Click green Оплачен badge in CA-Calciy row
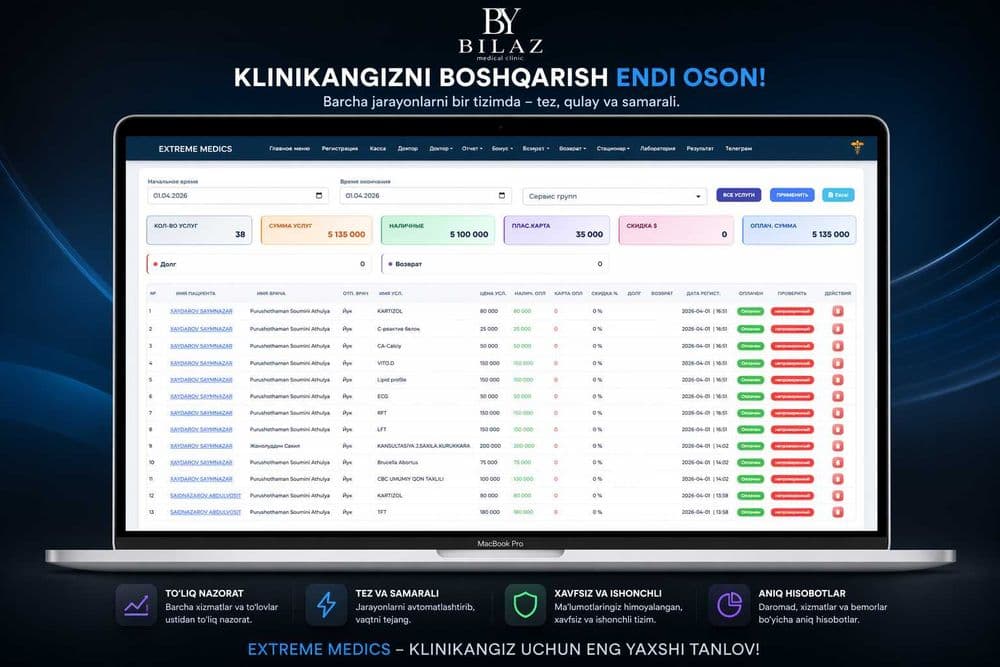The height and width of the screenshot is (667, 1000). [x=751, y=346]
